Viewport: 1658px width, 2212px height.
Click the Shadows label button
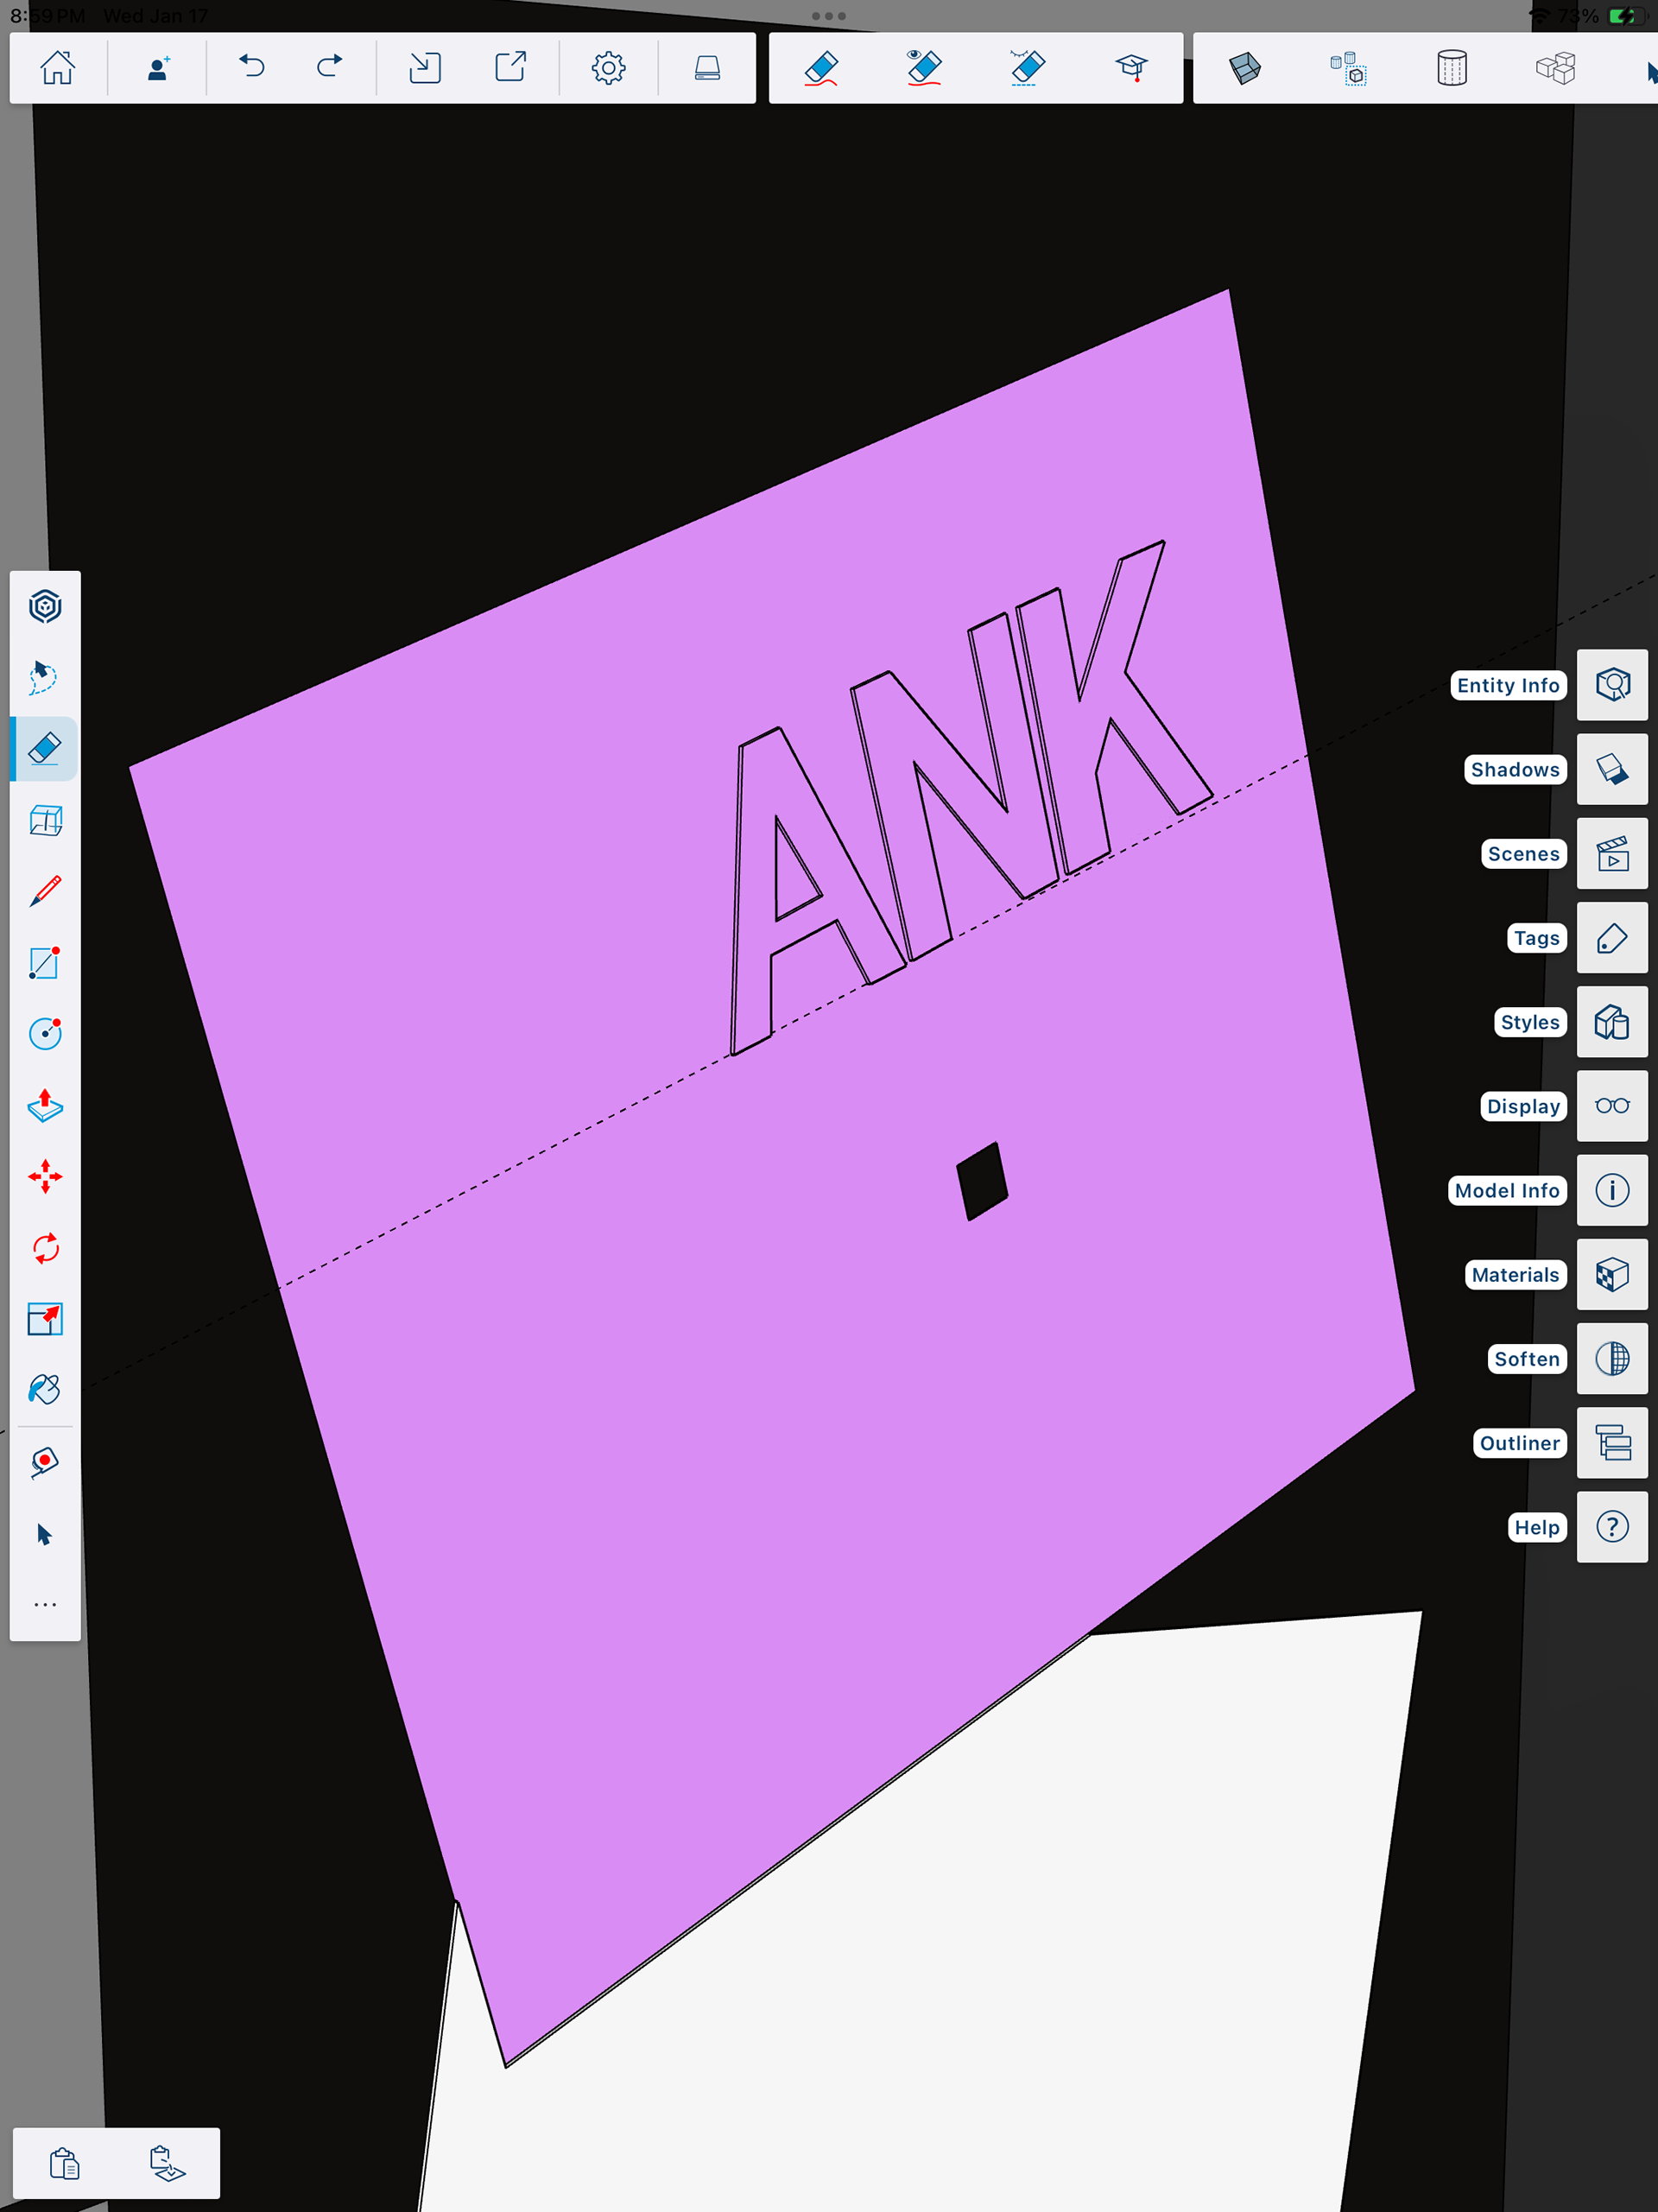pyautogui.click(x=1514, y=770)
